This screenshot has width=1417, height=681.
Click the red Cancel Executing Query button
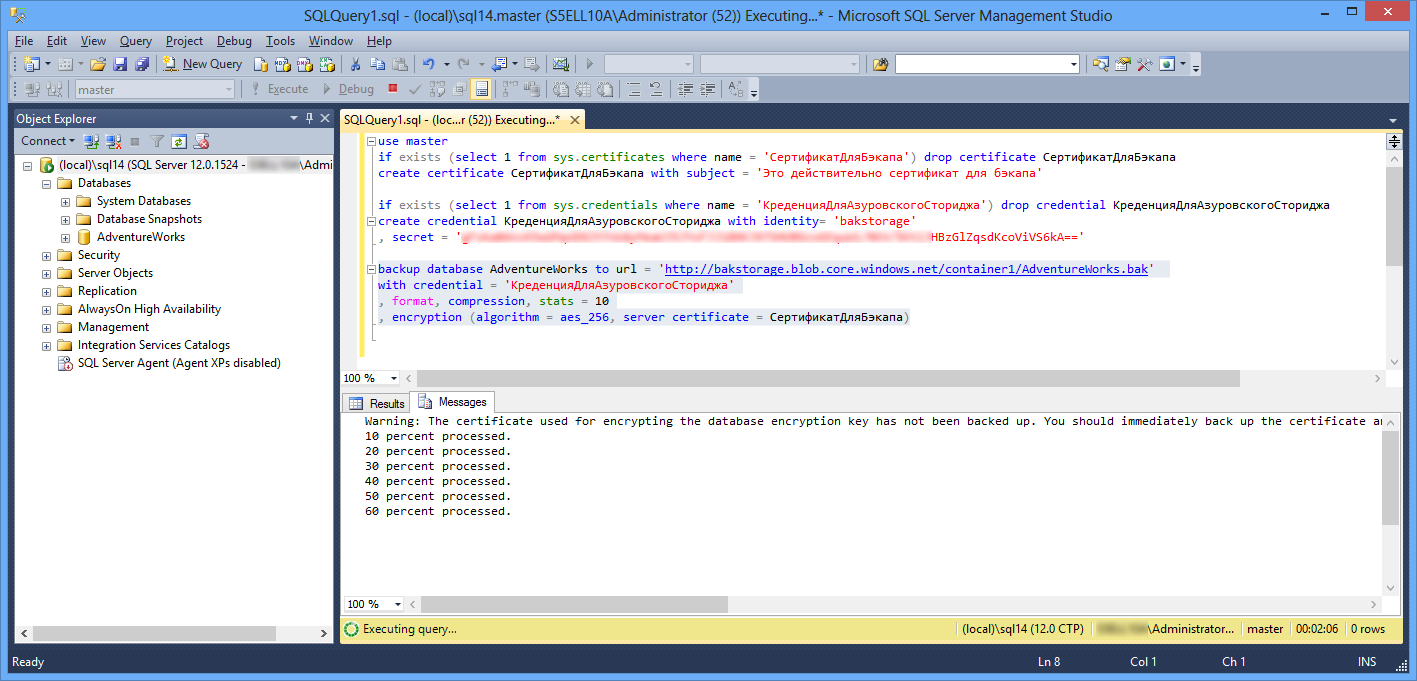393,88
